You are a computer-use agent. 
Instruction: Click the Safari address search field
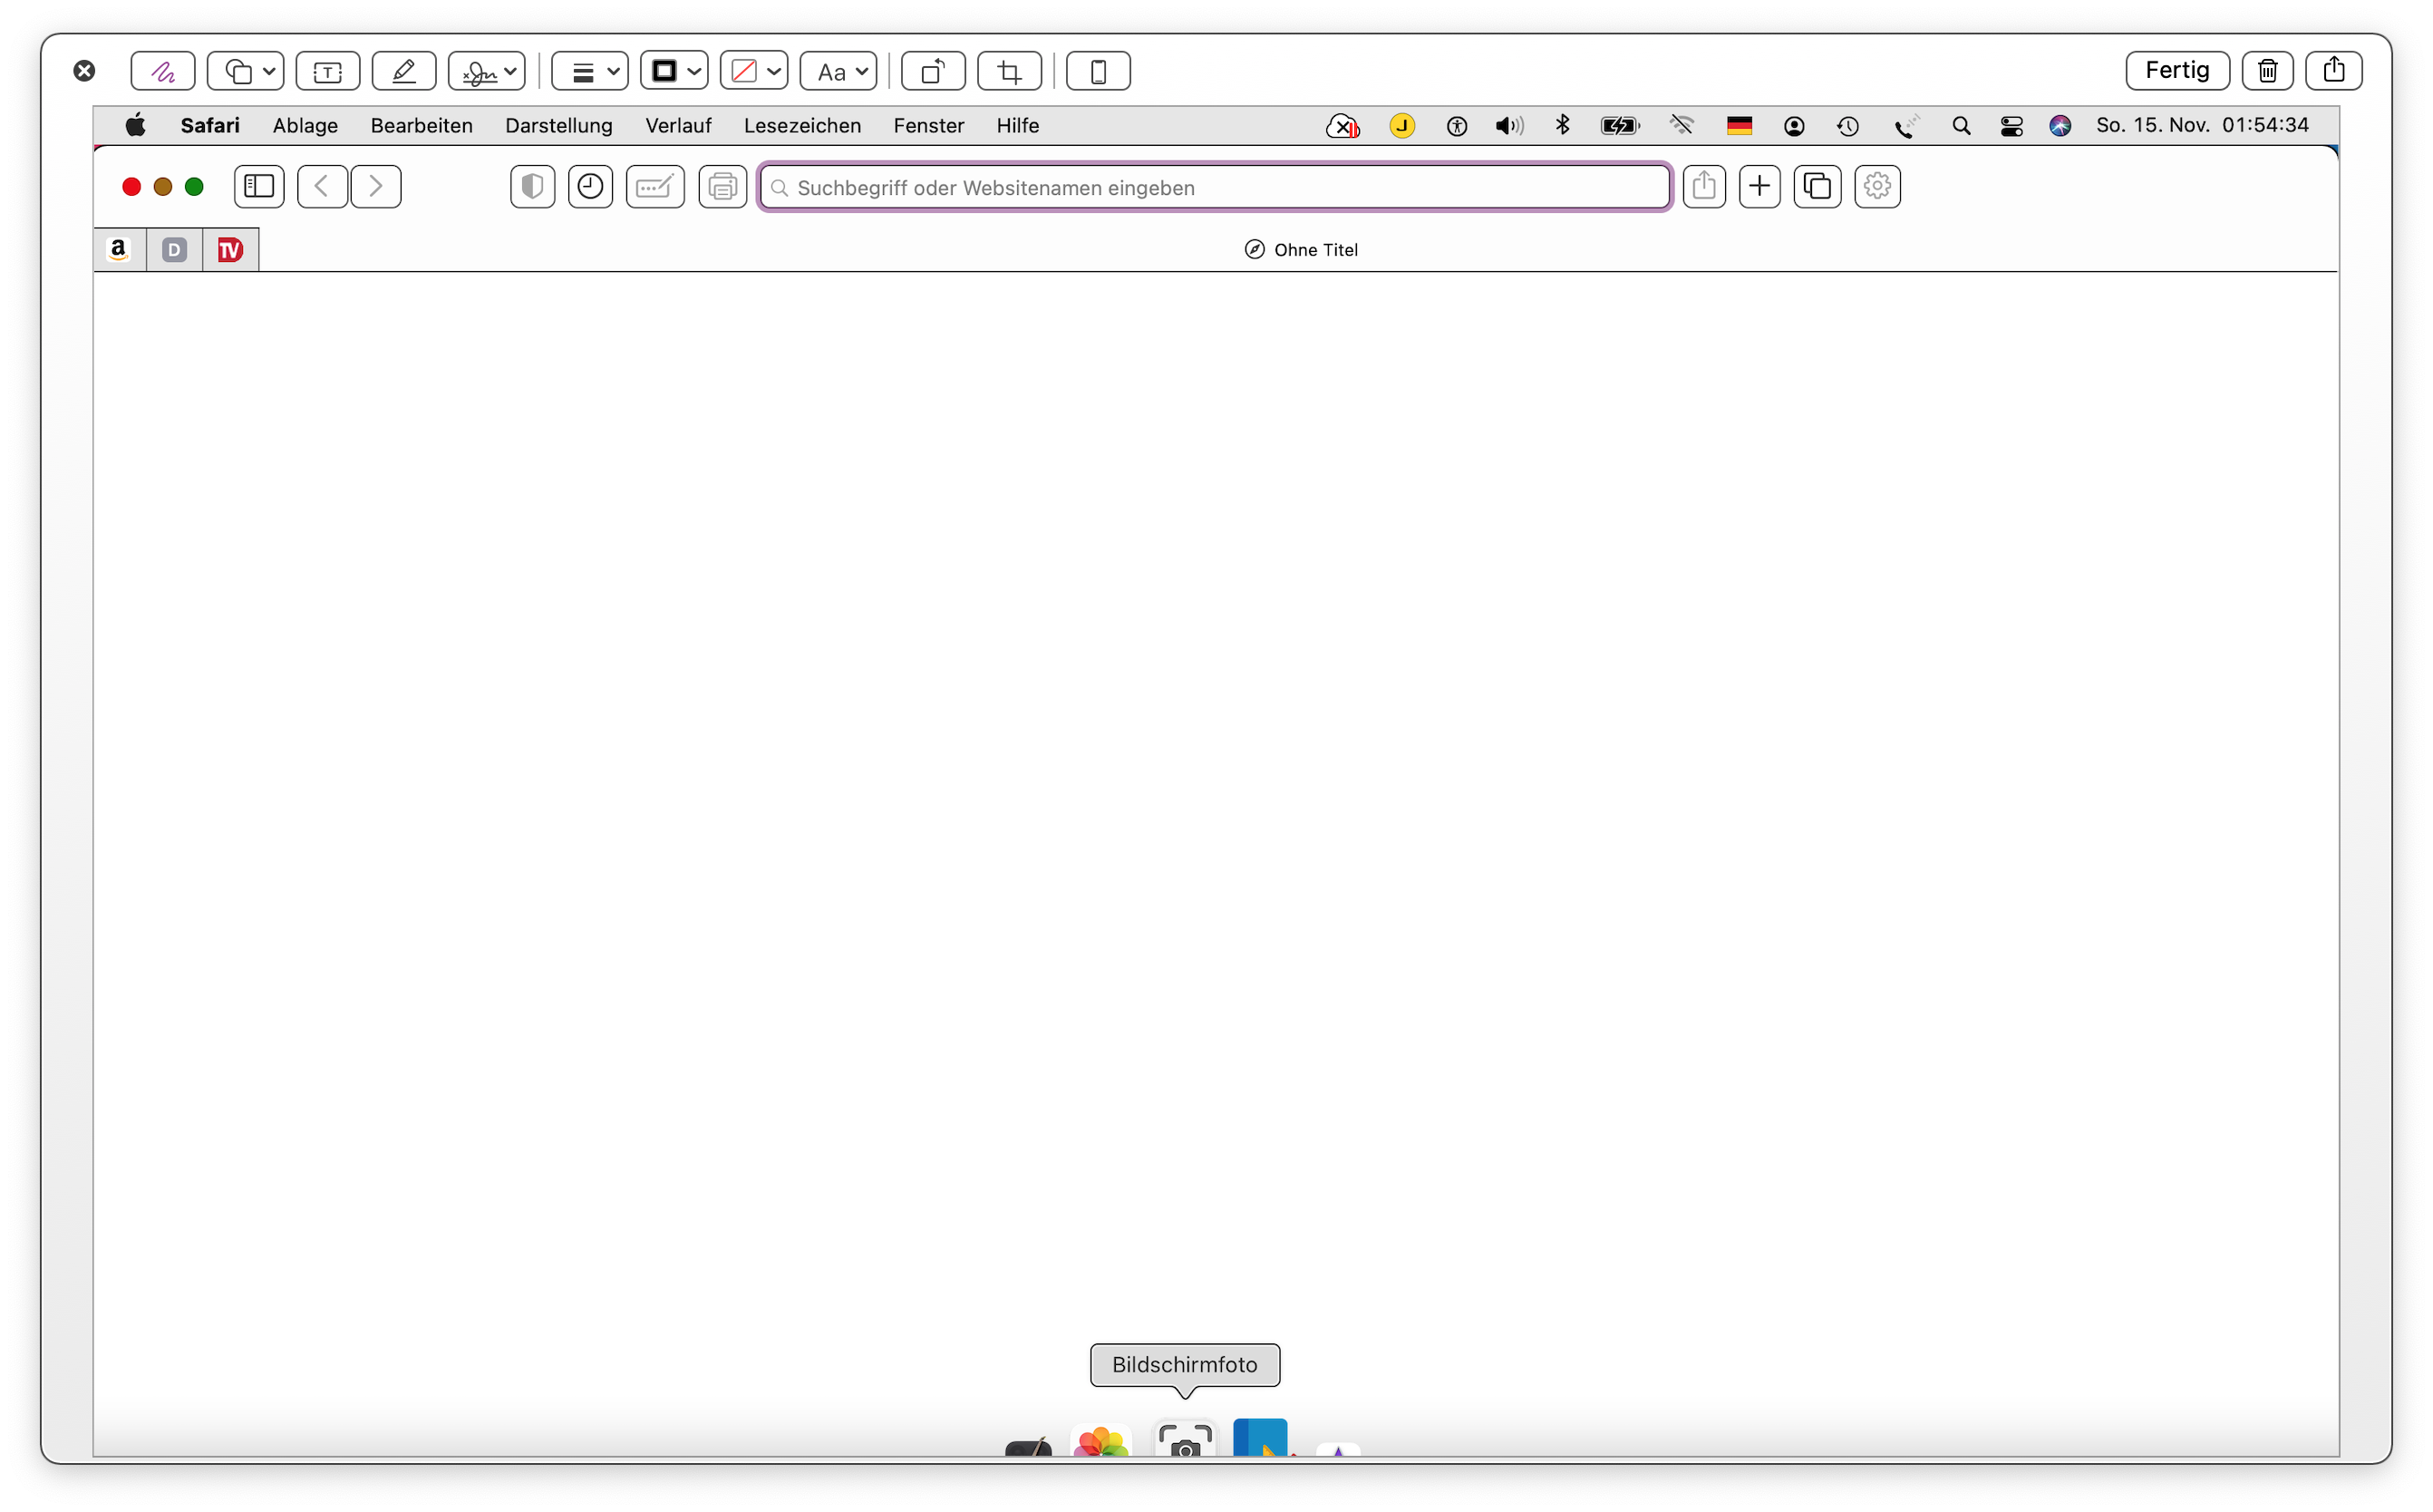click(1214, 188)
